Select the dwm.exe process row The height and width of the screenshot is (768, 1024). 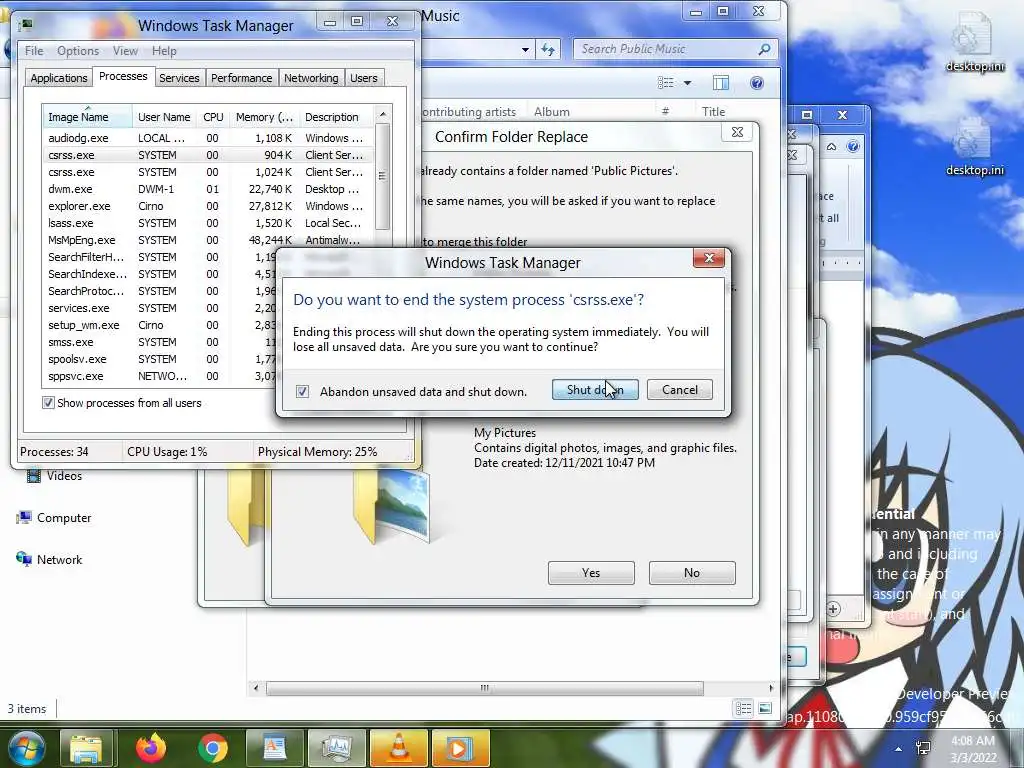[208, 189]
